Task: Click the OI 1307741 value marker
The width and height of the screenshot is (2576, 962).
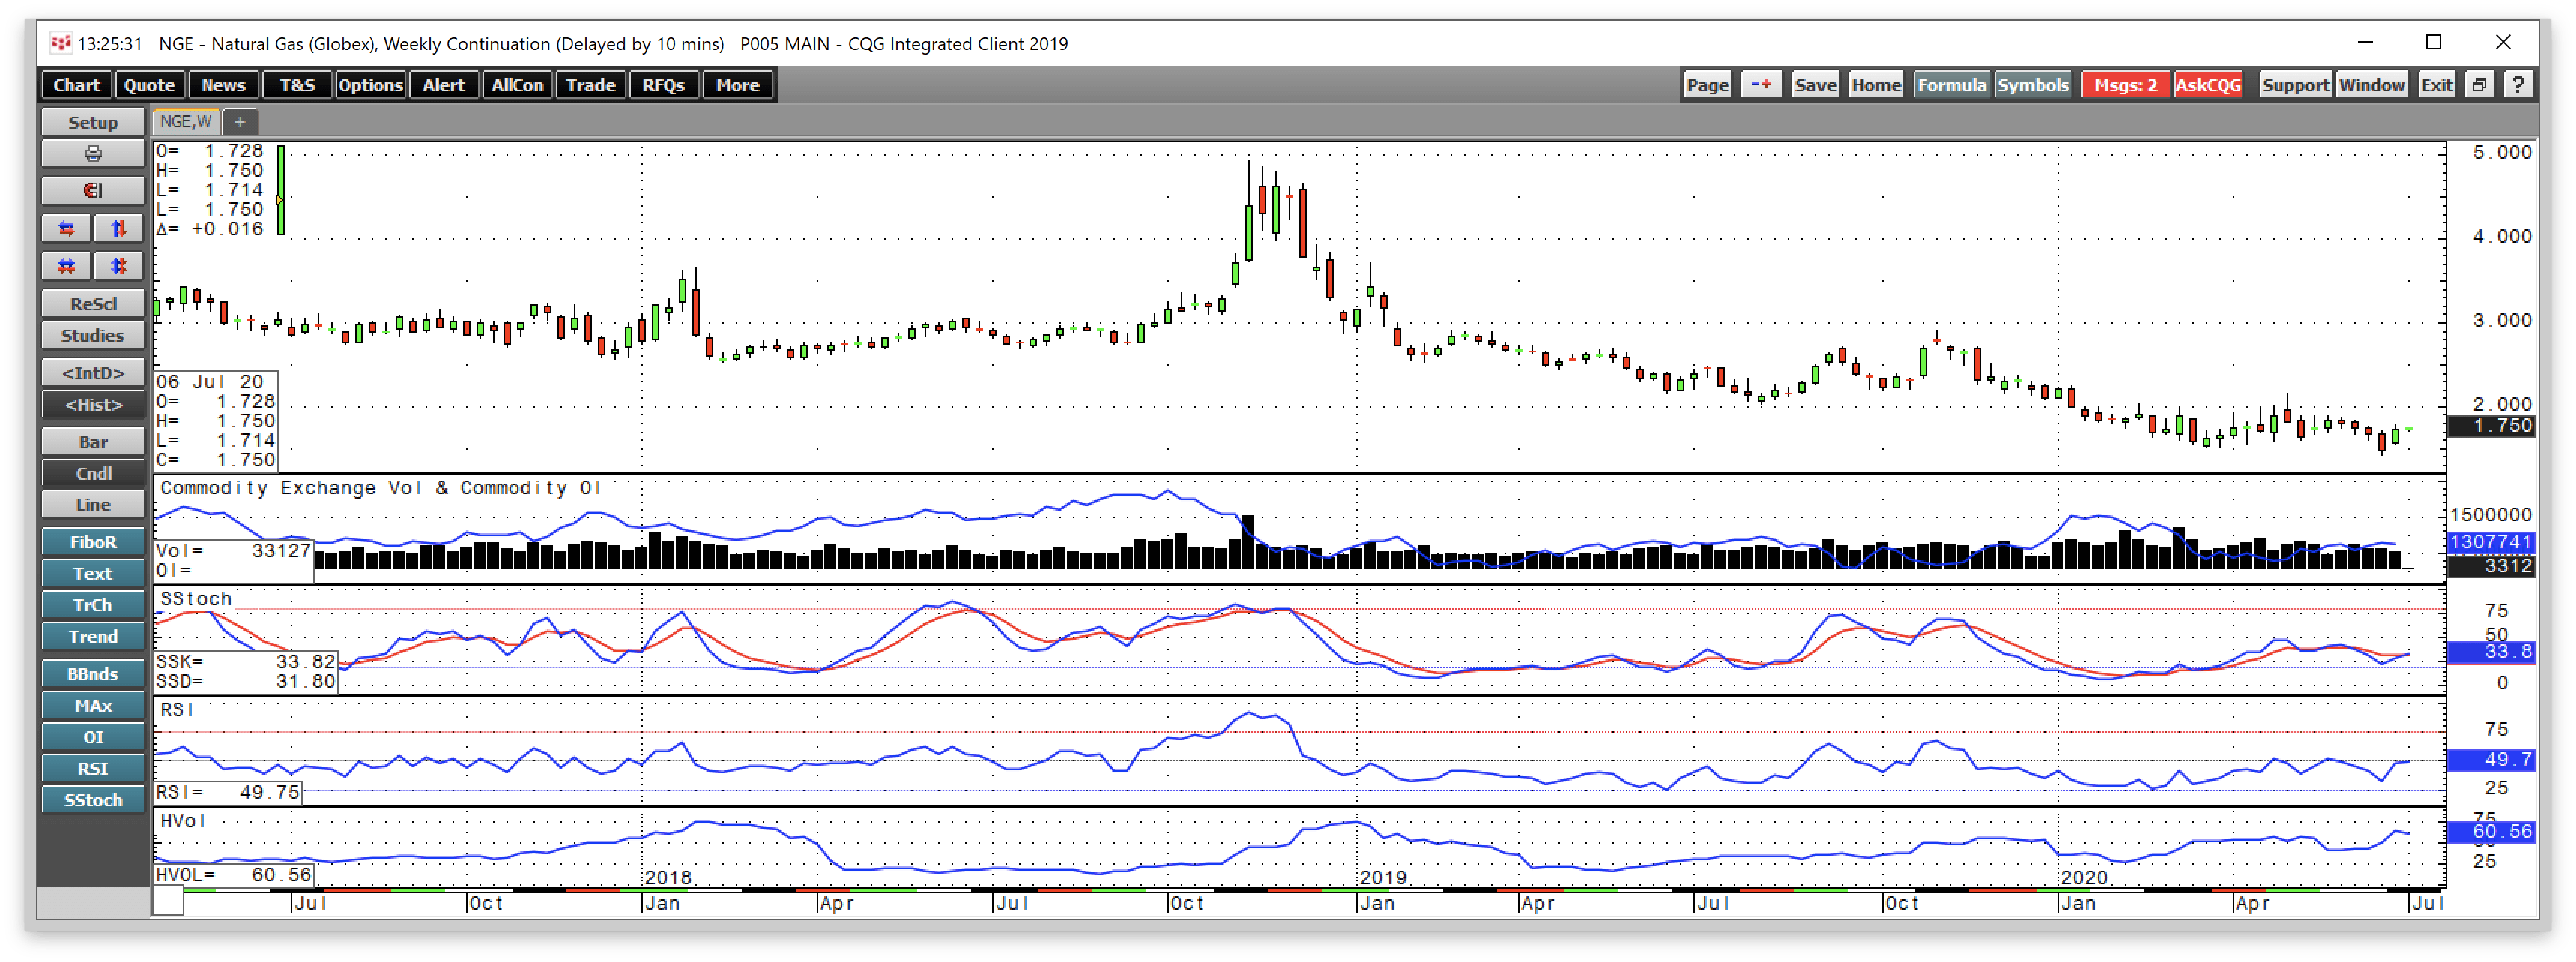Action: [x=2490, y=542]
